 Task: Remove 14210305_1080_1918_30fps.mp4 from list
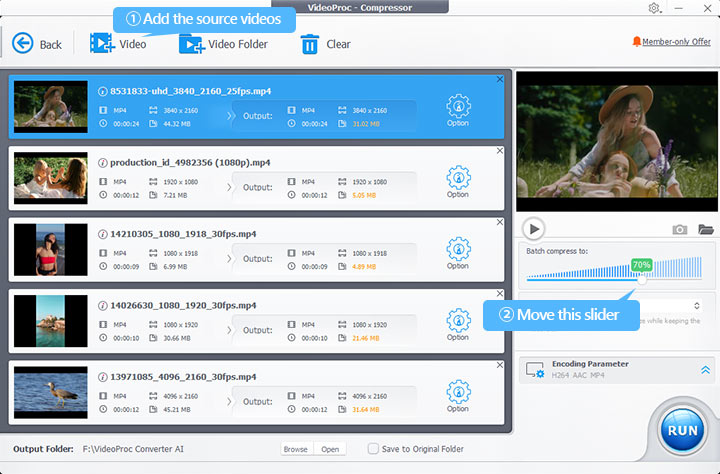click(x=500, y=222)
